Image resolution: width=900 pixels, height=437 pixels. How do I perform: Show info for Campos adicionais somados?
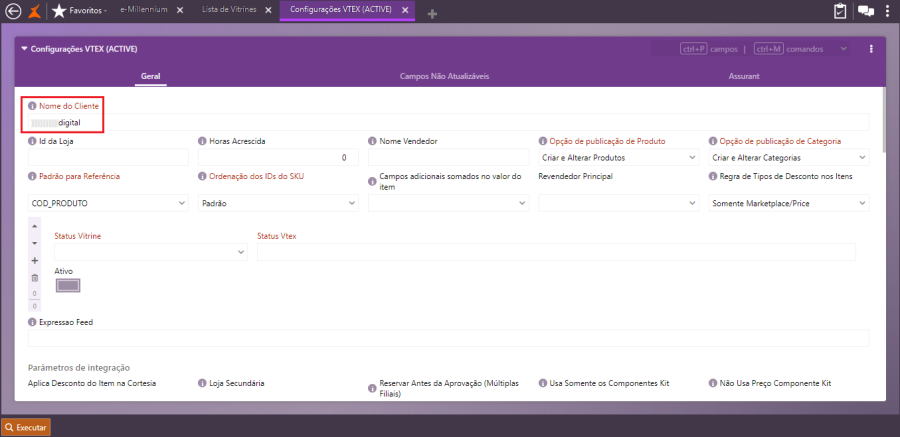tap(373, 181)
